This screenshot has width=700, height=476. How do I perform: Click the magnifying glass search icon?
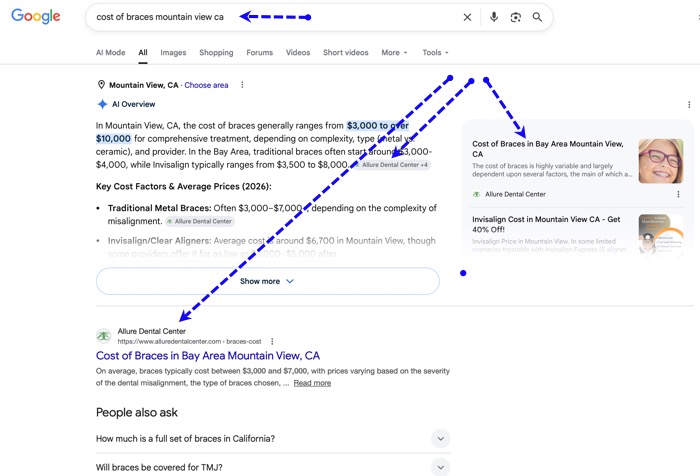pyautogui.click(x=537, y=17)
